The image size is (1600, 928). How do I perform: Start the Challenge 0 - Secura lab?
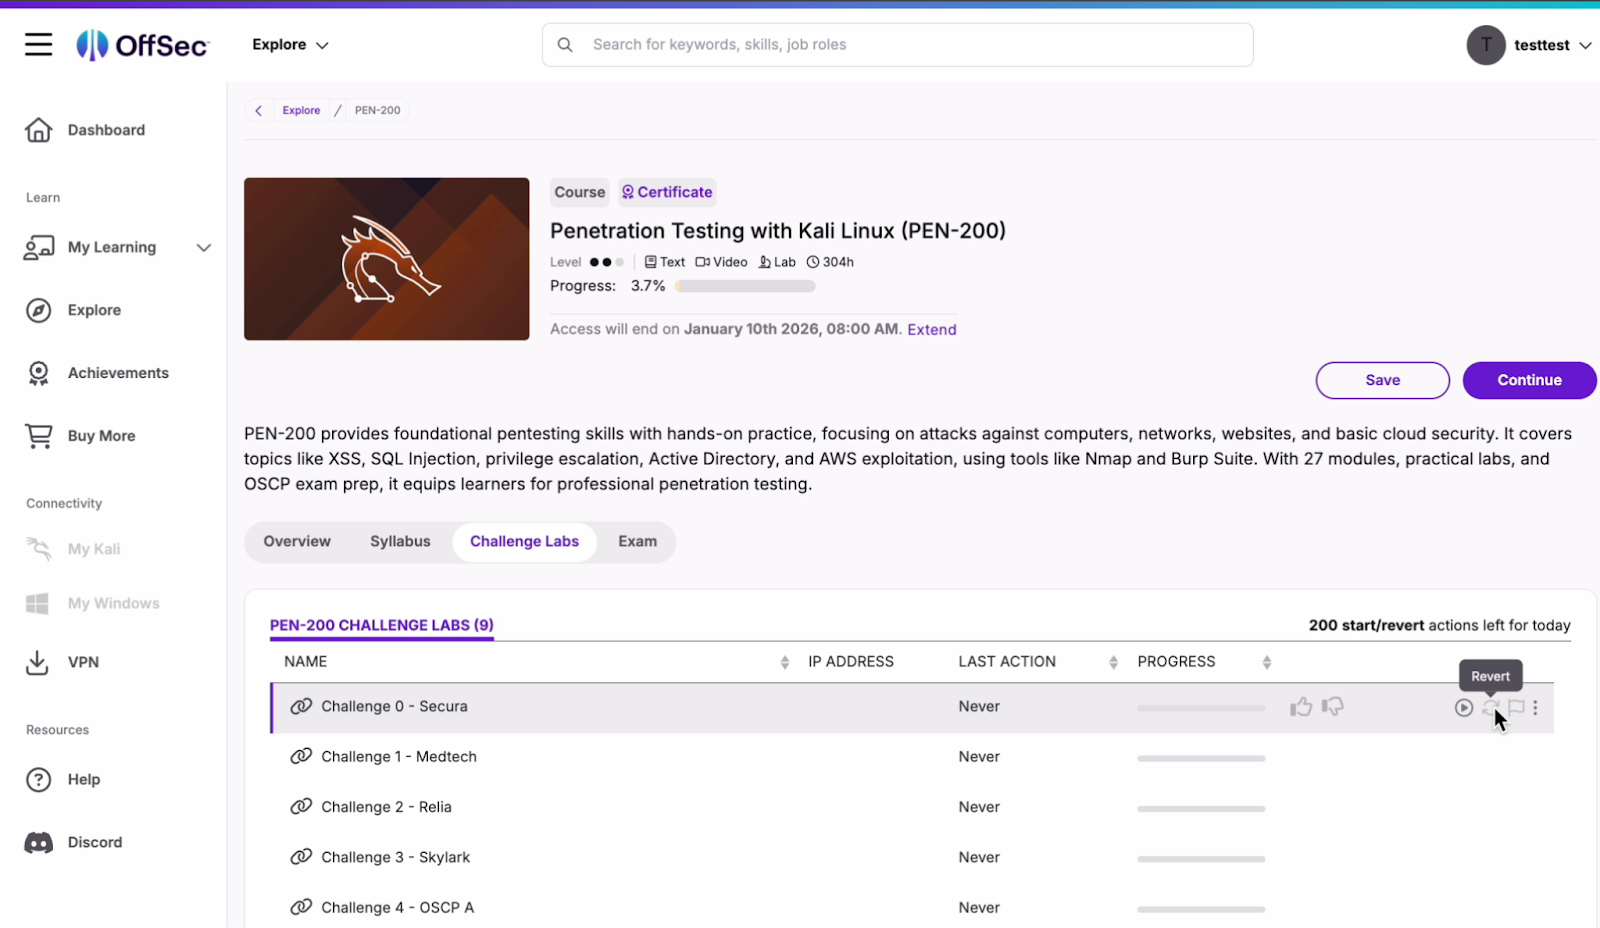point(1464,708)
